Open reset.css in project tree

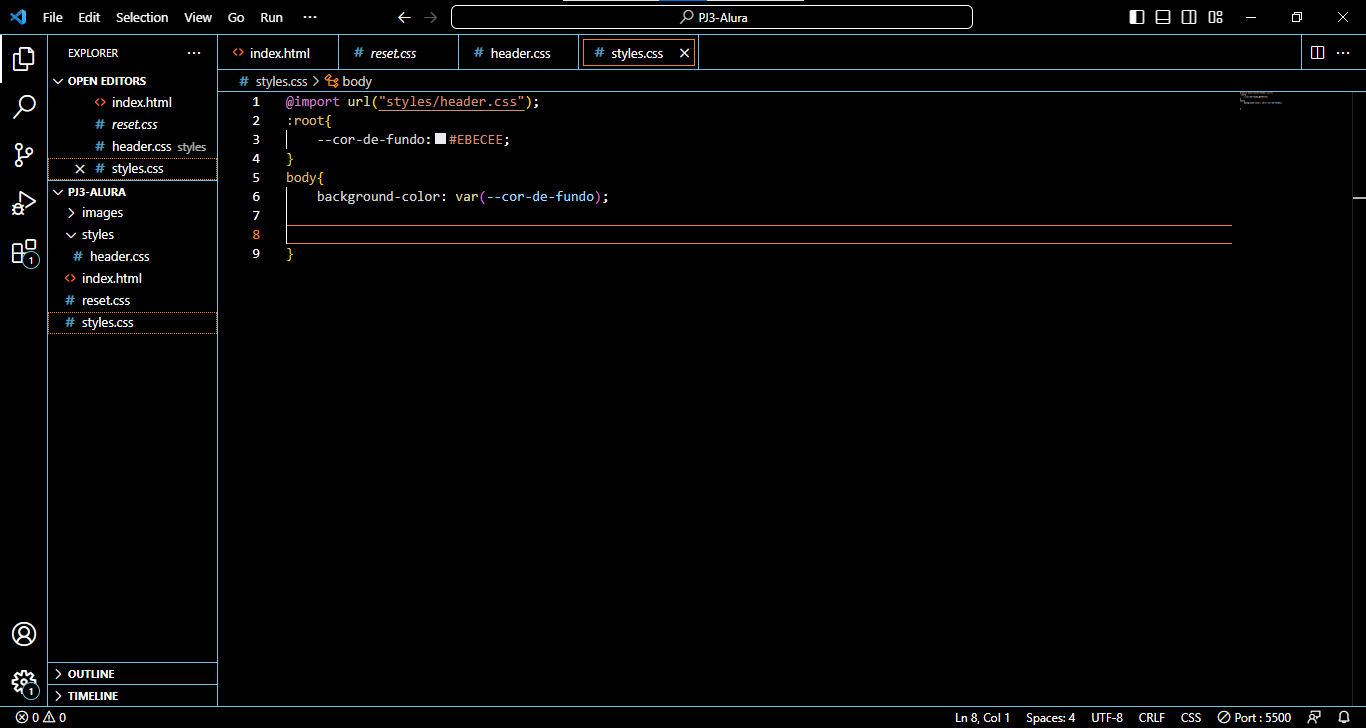132,301
